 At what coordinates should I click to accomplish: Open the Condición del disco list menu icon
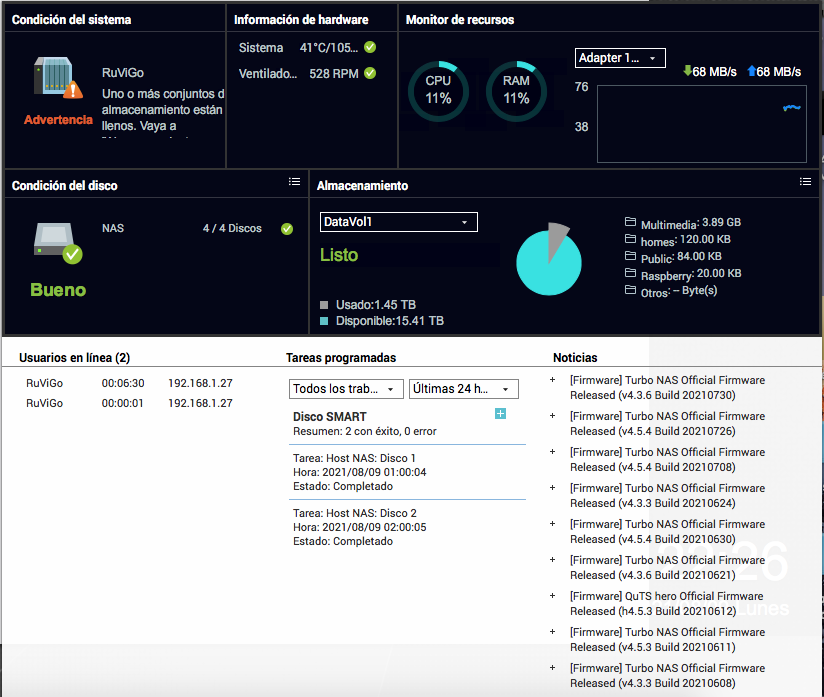pos(294,182)
